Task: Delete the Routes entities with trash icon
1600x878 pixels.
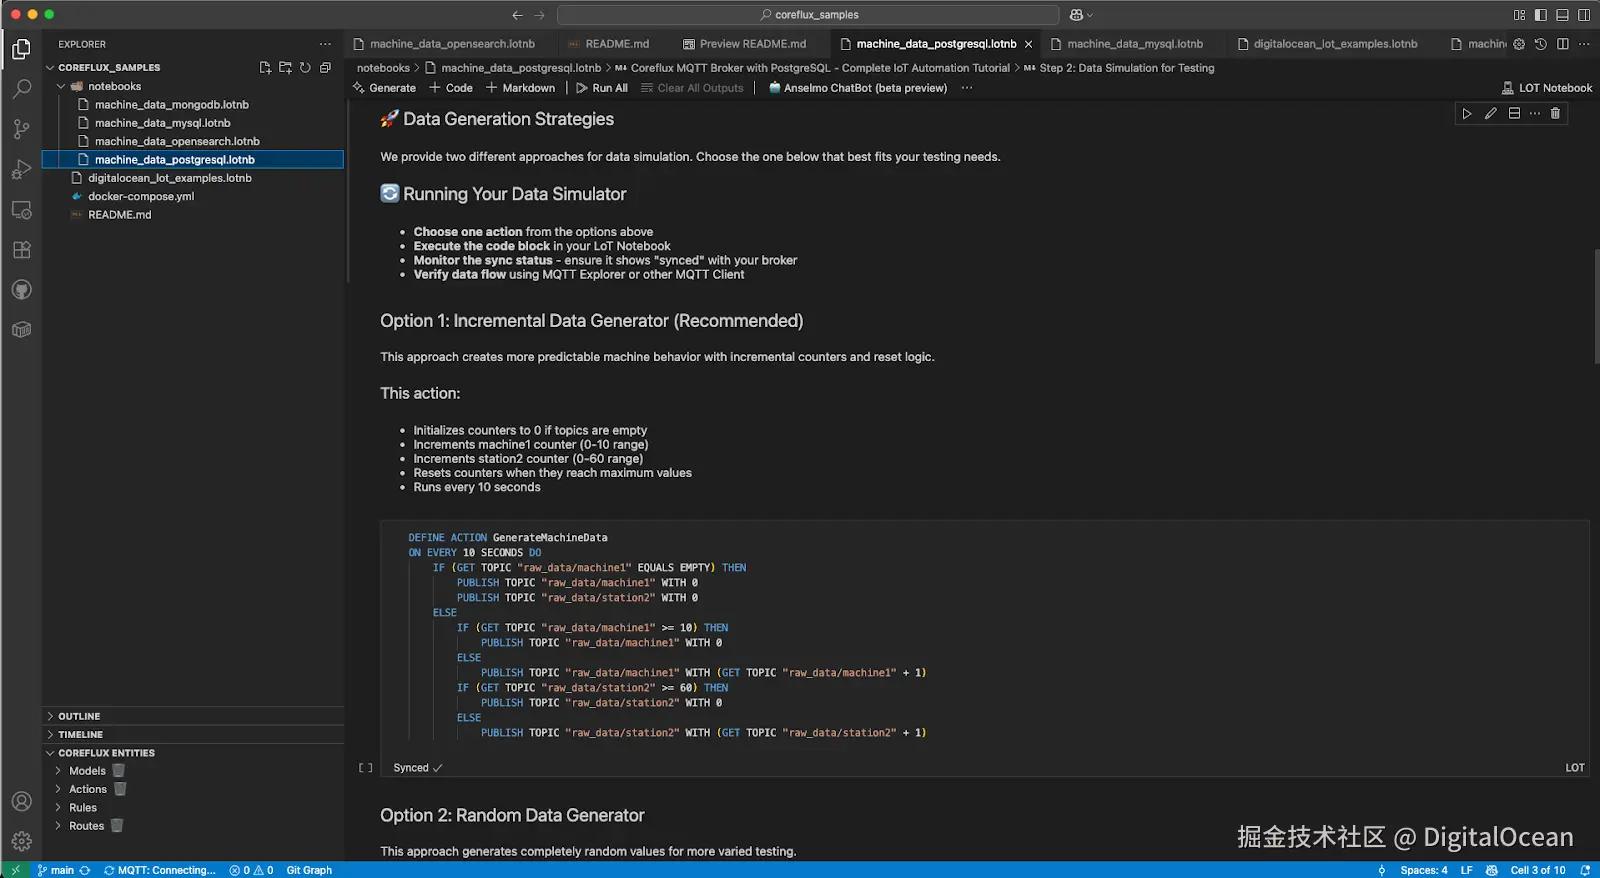Action: [x=117, y=826]
